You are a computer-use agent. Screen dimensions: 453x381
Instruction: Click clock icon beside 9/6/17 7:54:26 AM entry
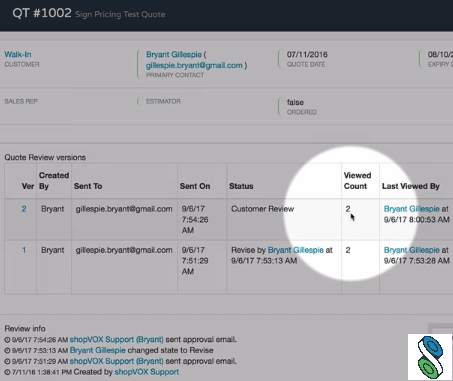[7, 340]
